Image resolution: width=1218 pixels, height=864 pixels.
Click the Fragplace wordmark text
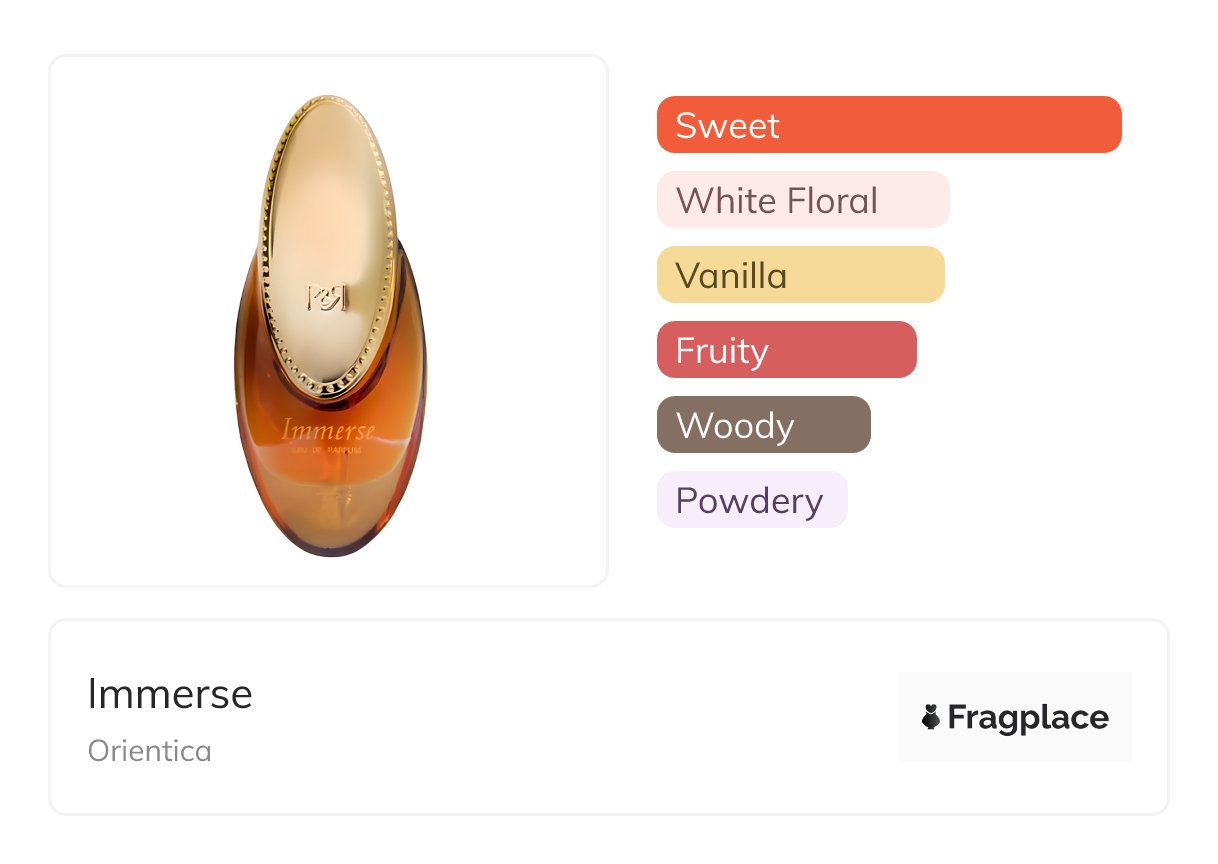1028,718
